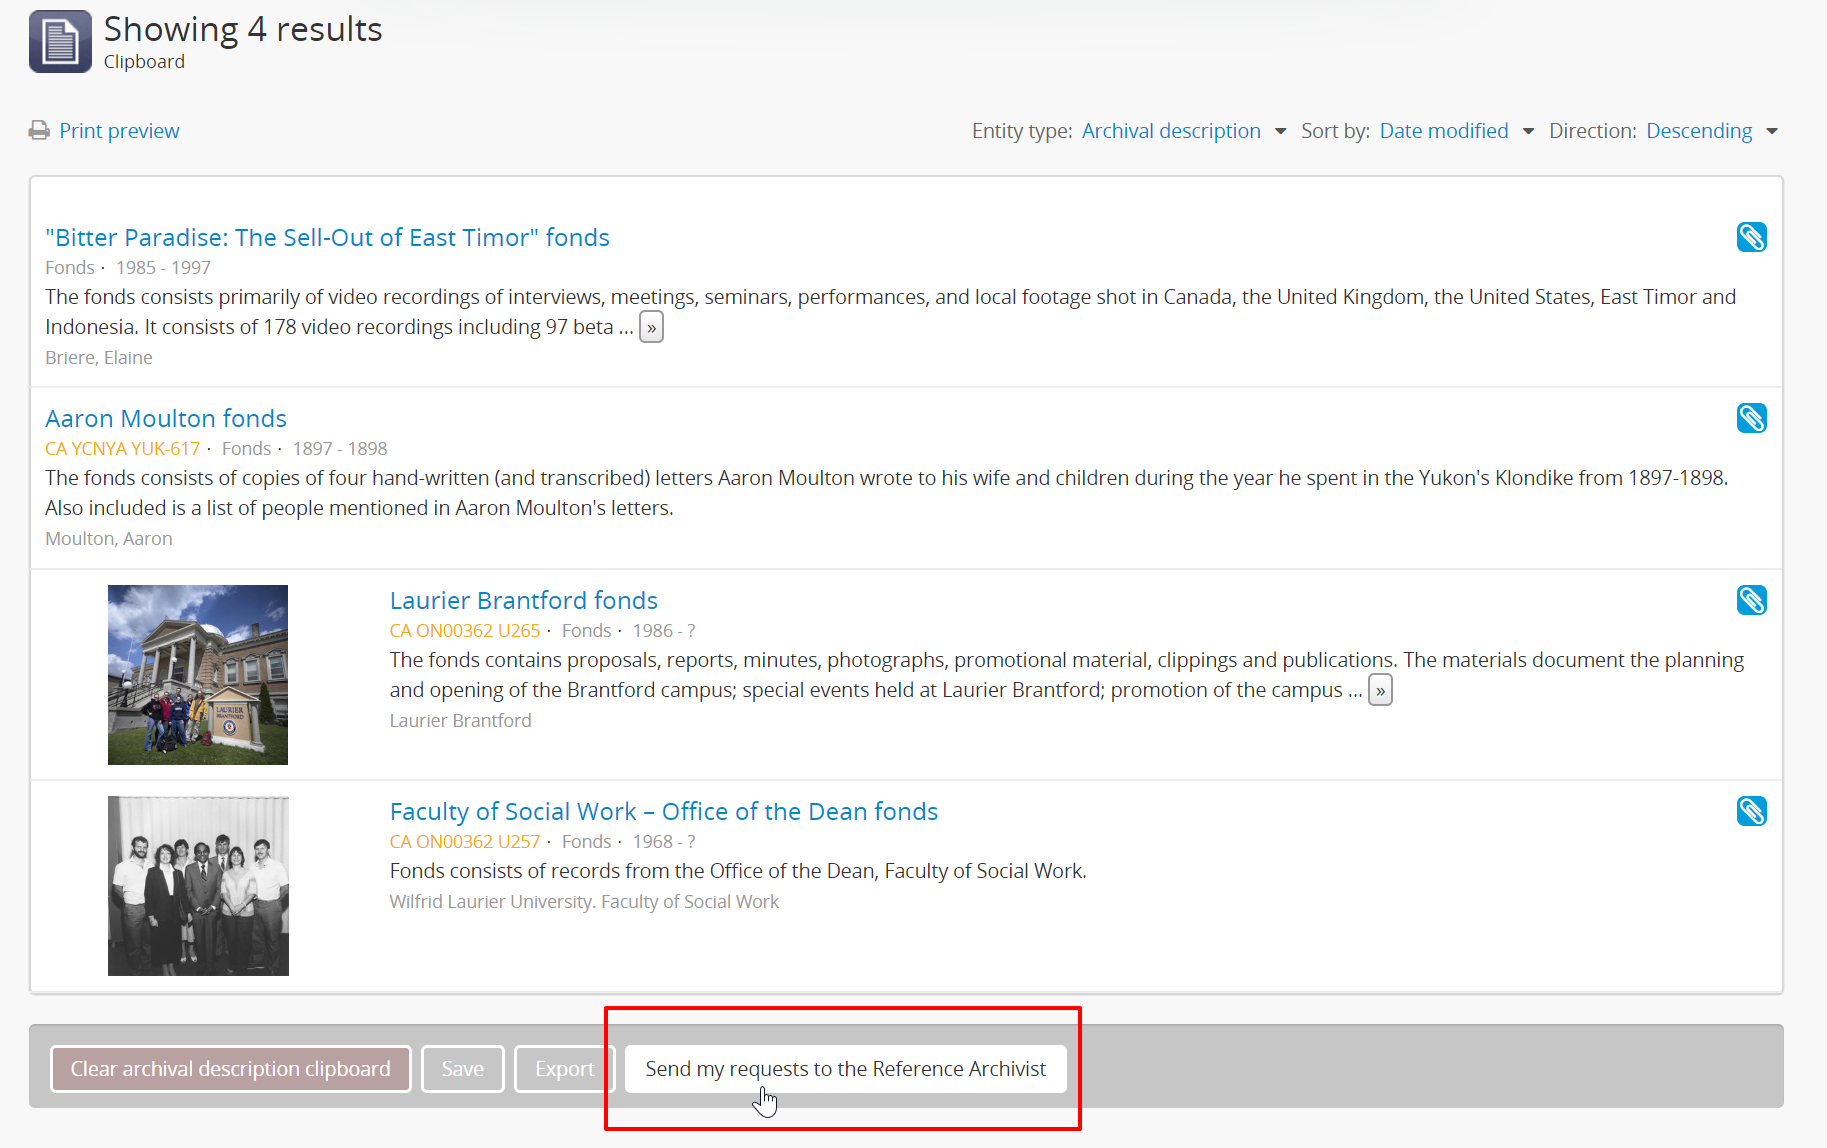Toggle clipboard paperclip for Aaron Moulton fonds
This screenshot has height=1148, width=1827.
[1751, 418]
